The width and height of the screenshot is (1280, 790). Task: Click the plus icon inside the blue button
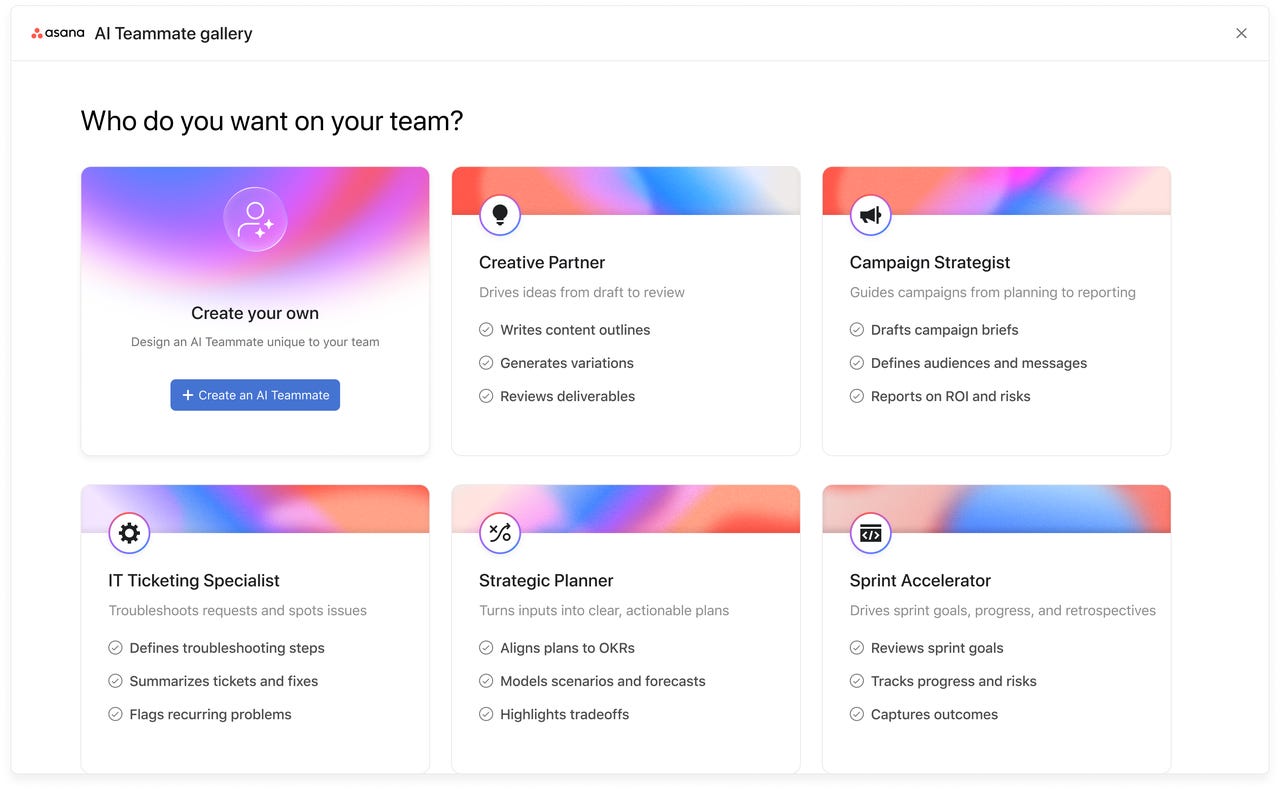186,395
